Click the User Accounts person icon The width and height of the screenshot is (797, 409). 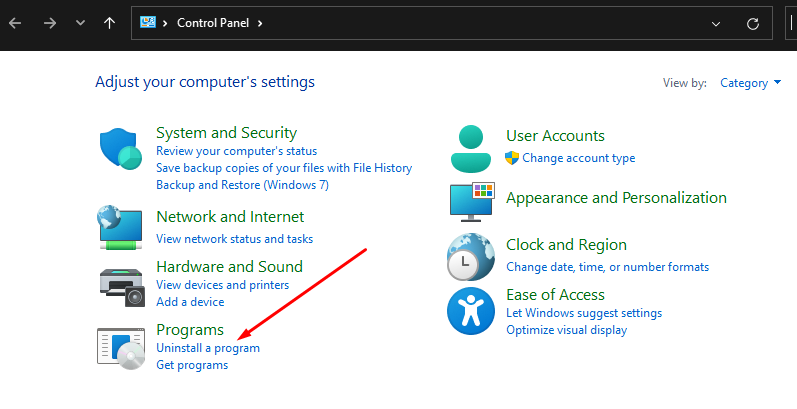tap(471, 149)
